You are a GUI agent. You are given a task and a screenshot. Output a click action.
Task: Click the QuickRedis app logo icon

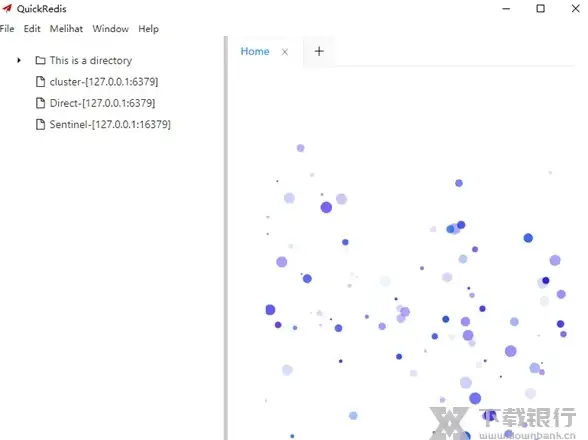coord(8,8)
